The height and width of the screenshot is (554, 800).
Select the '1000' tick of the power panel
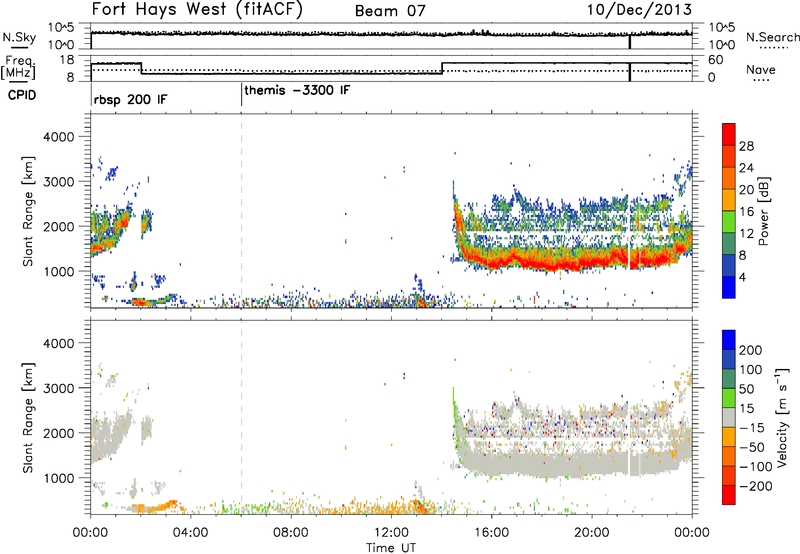tap(58, 271)
